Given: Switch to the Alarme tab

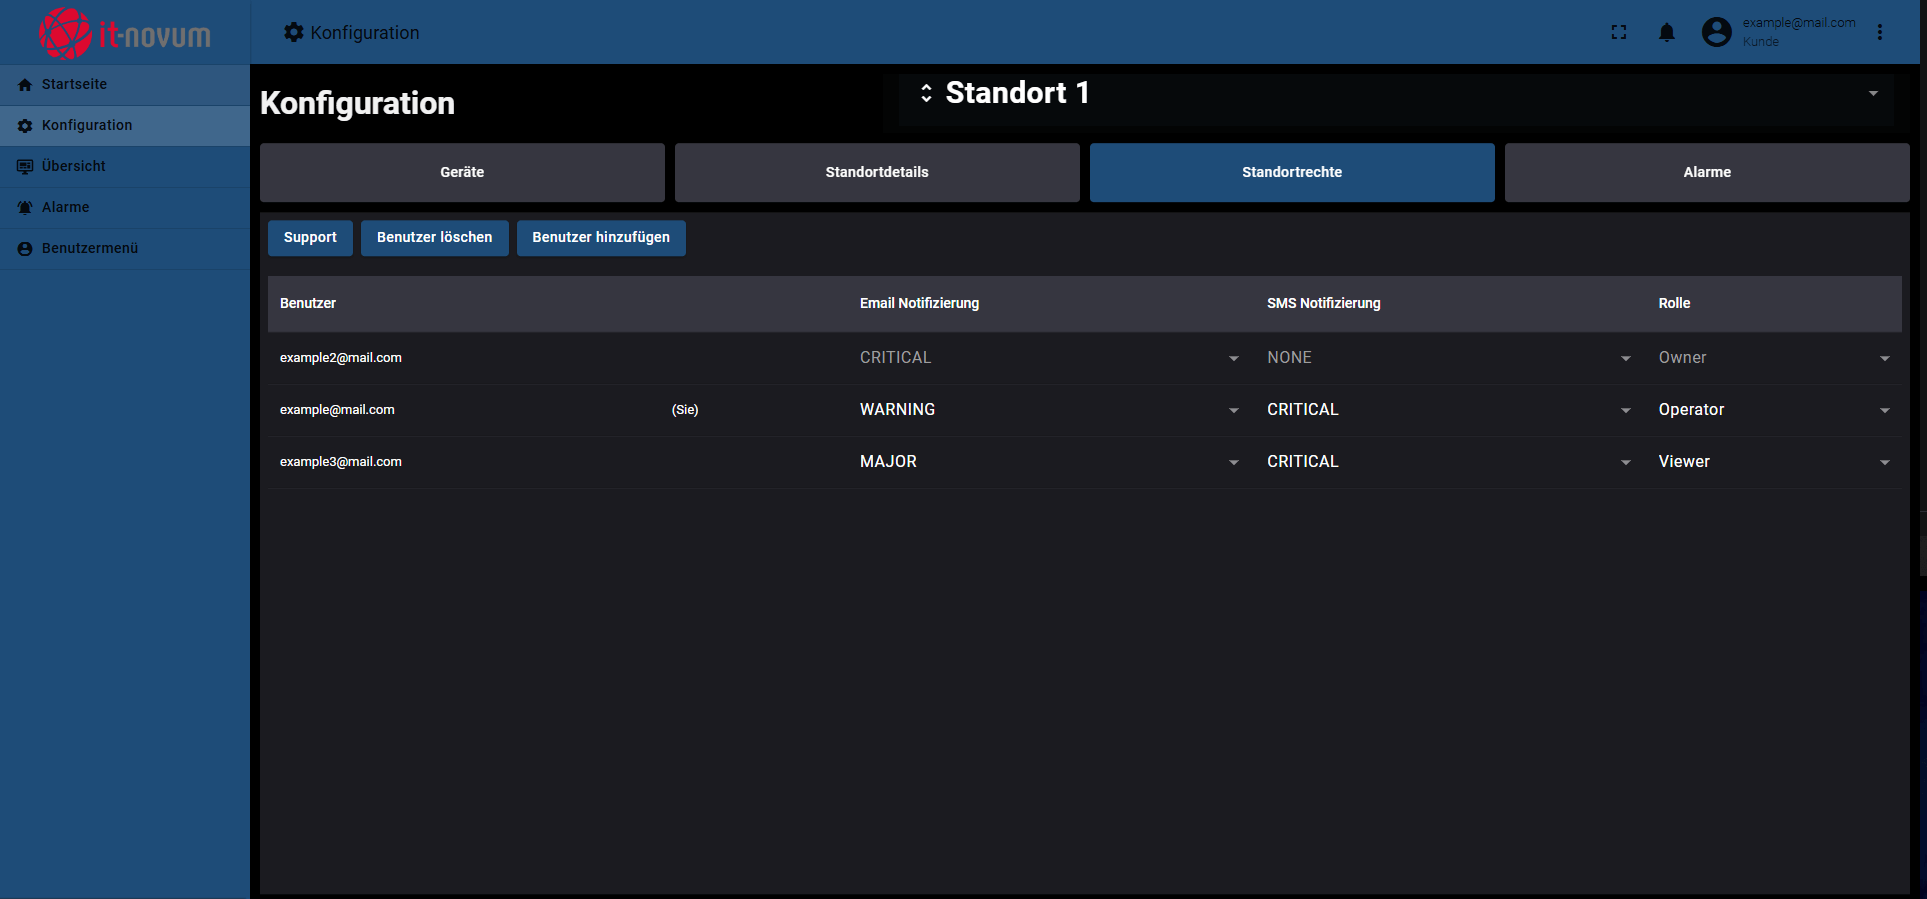Looking at the screenshot, I should click(x=1706, y=173).
